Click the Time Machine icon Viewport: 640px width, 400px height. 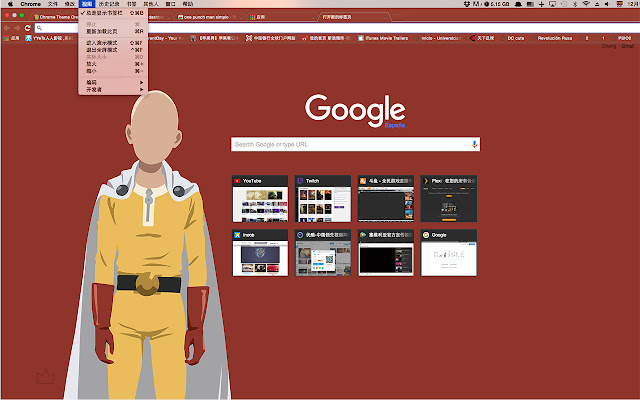(564, 4)
